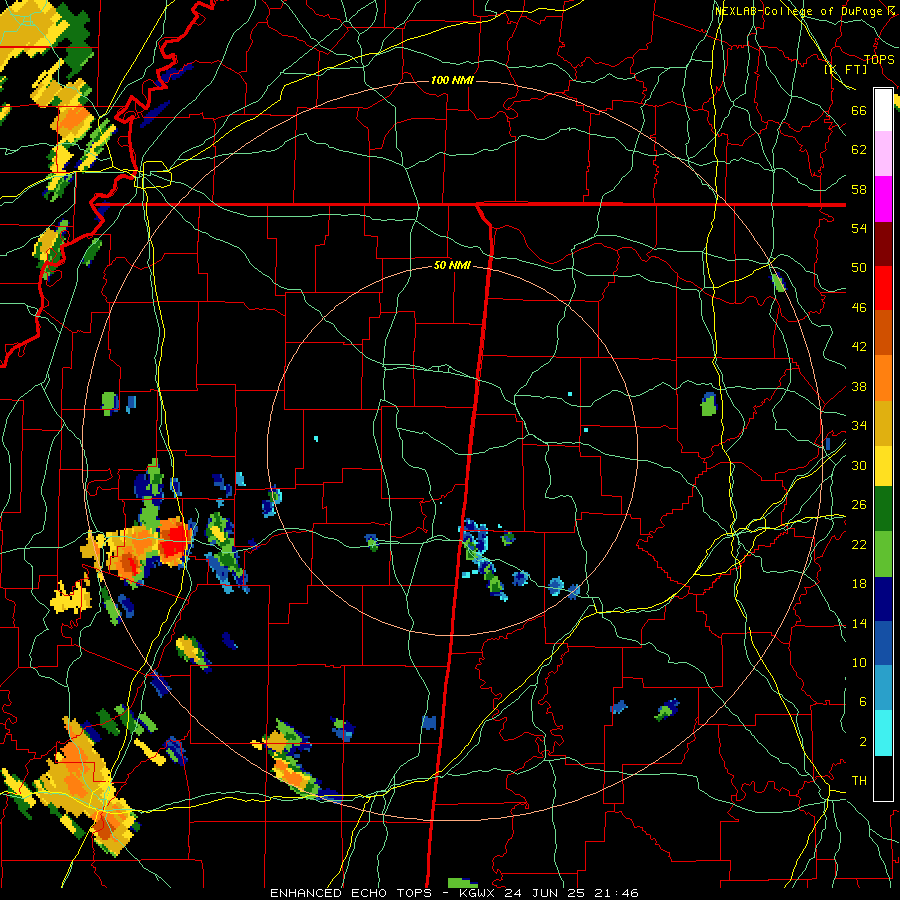Click the legend value "42"

[859, 347]
